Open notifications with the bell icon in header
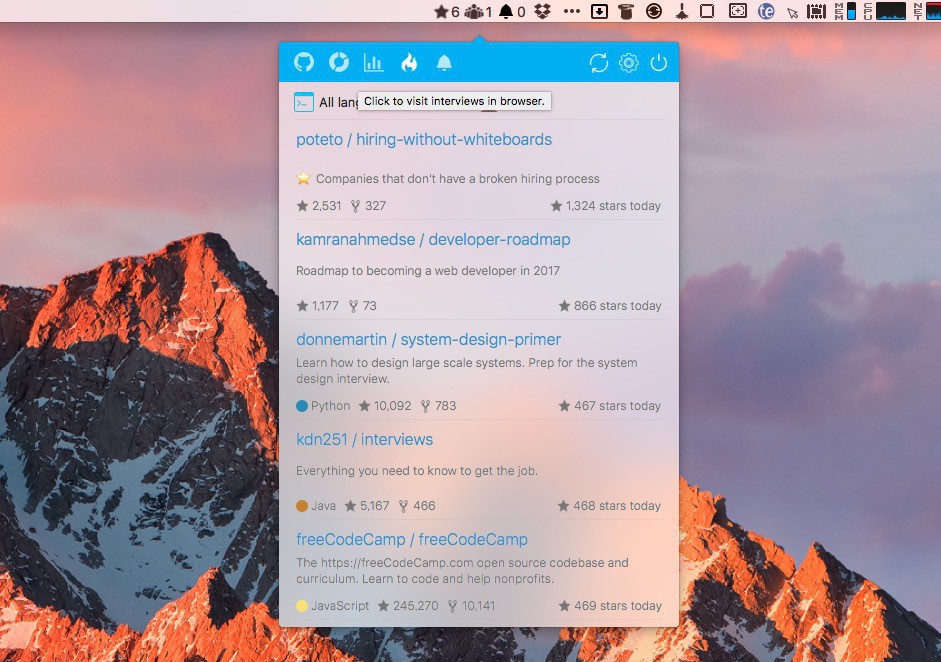Image resolution: width=941 pixels, height=662 pixels. pyautogui.click(x=444, y=63)
